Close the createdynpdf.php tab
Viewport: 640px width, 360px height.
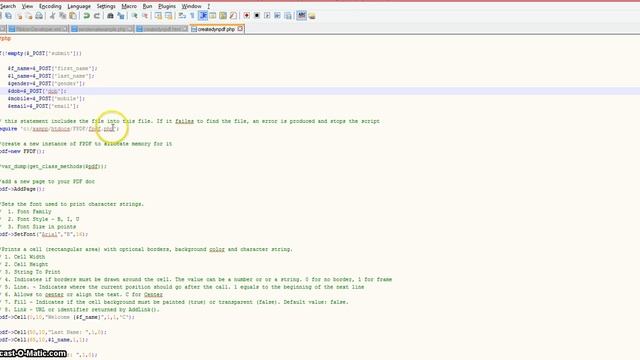point(240,29)
